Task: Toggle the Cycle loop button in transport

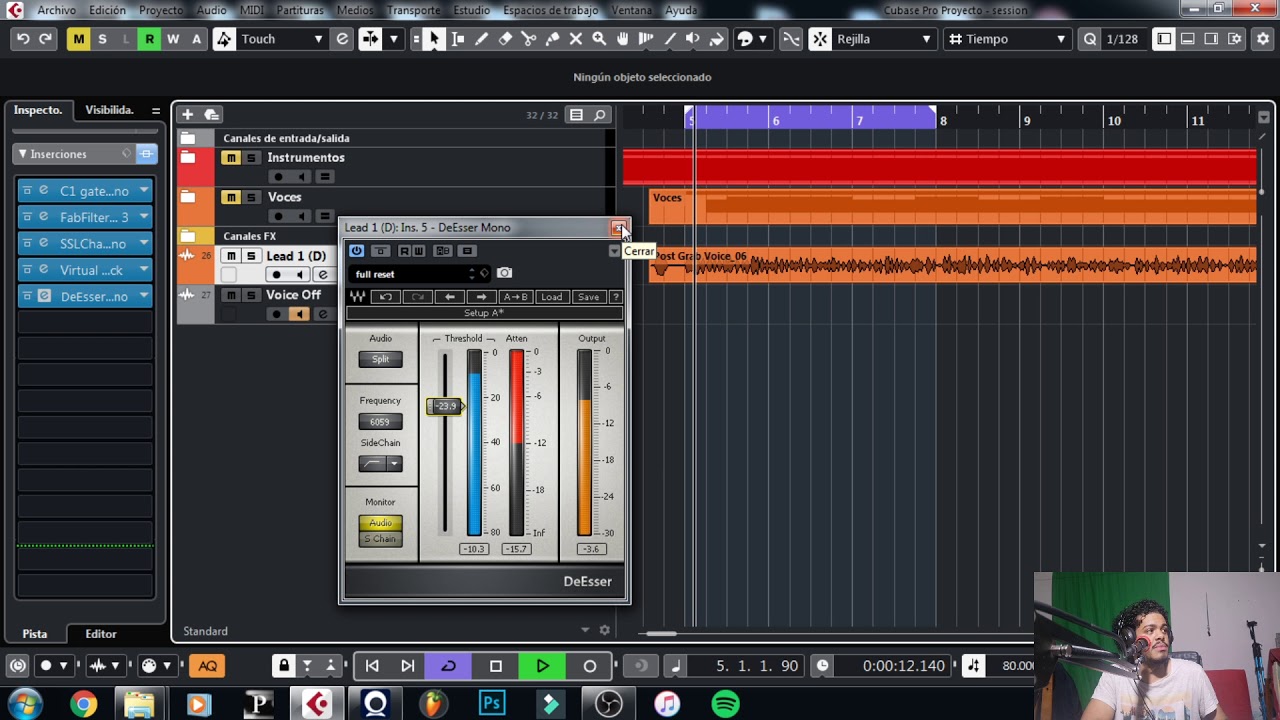Action: pos(449,666)
